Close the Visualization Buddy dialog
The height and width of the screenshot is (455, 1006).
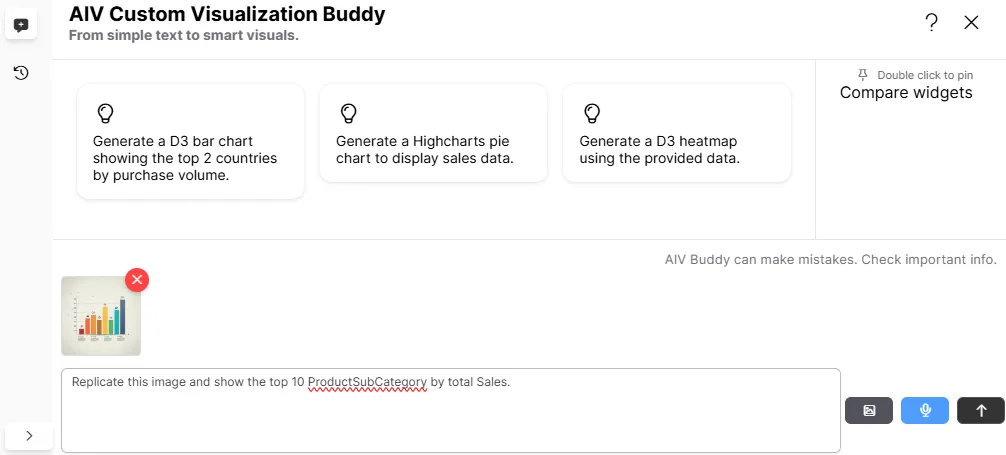(971, 23)
